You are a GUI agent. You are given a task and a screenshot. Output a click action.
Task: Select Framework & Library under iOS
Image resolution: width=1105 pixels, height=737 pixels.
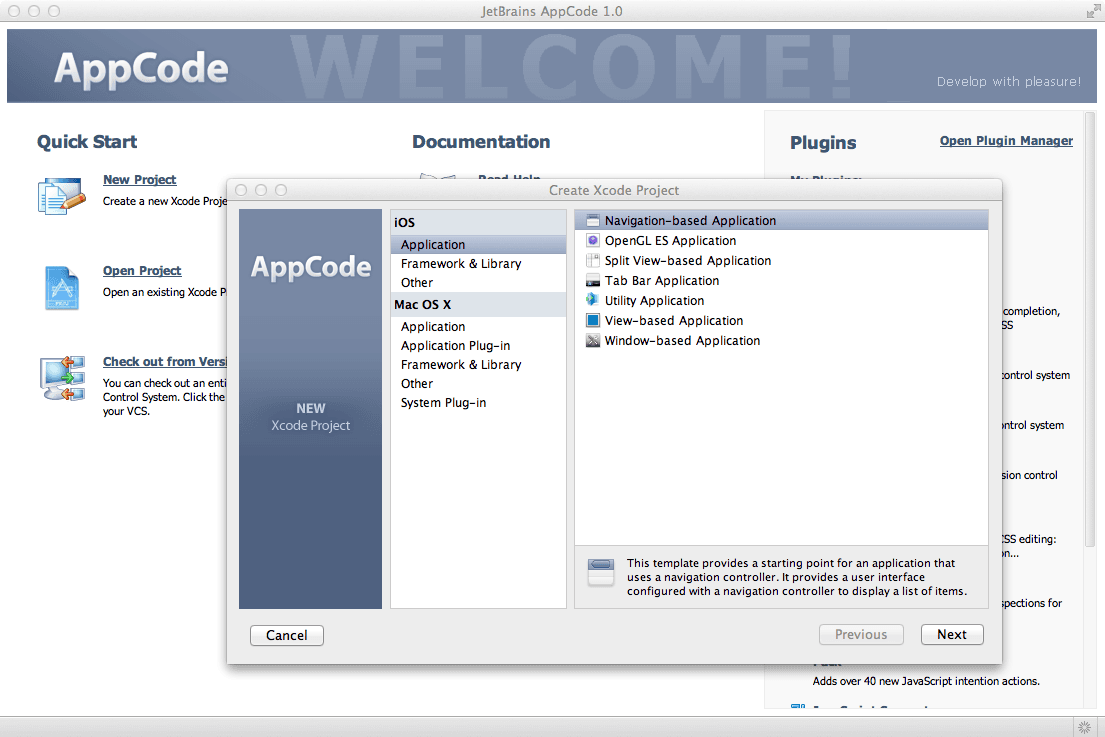(x=479, y=264)
